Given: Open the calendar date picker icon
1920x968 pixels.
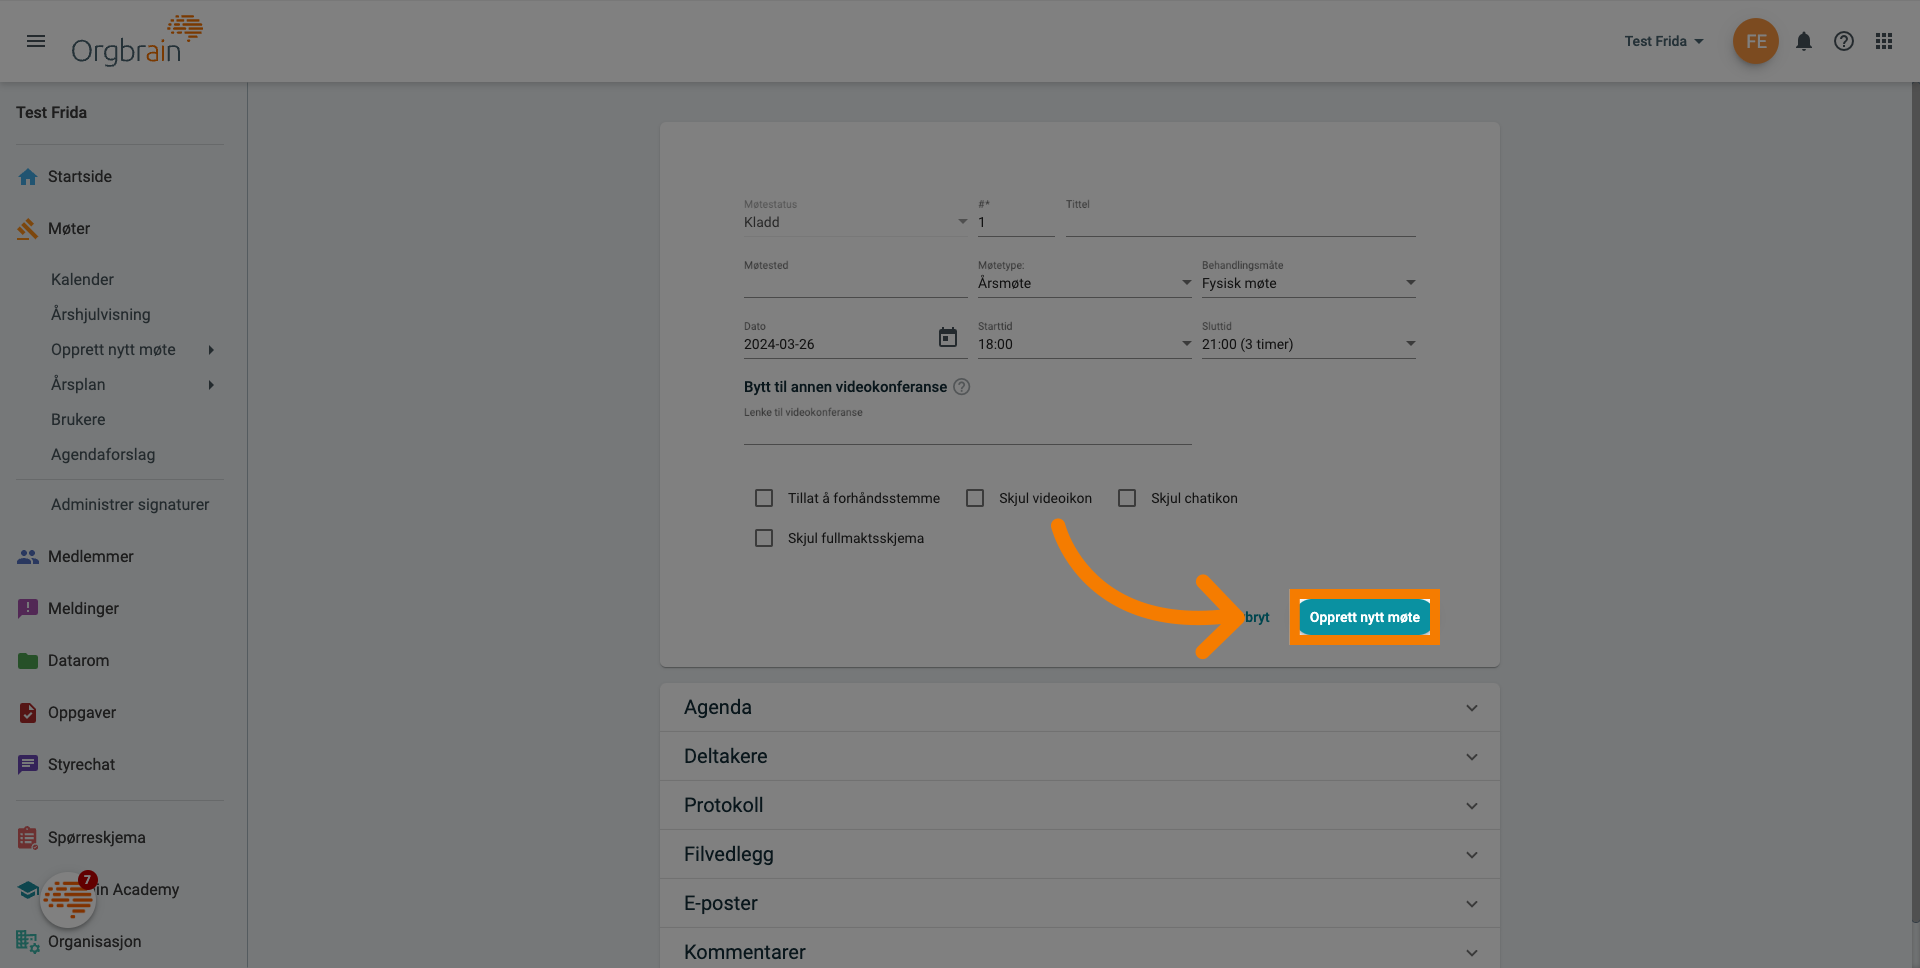Looking at the screenshot, I should [947, 337].
